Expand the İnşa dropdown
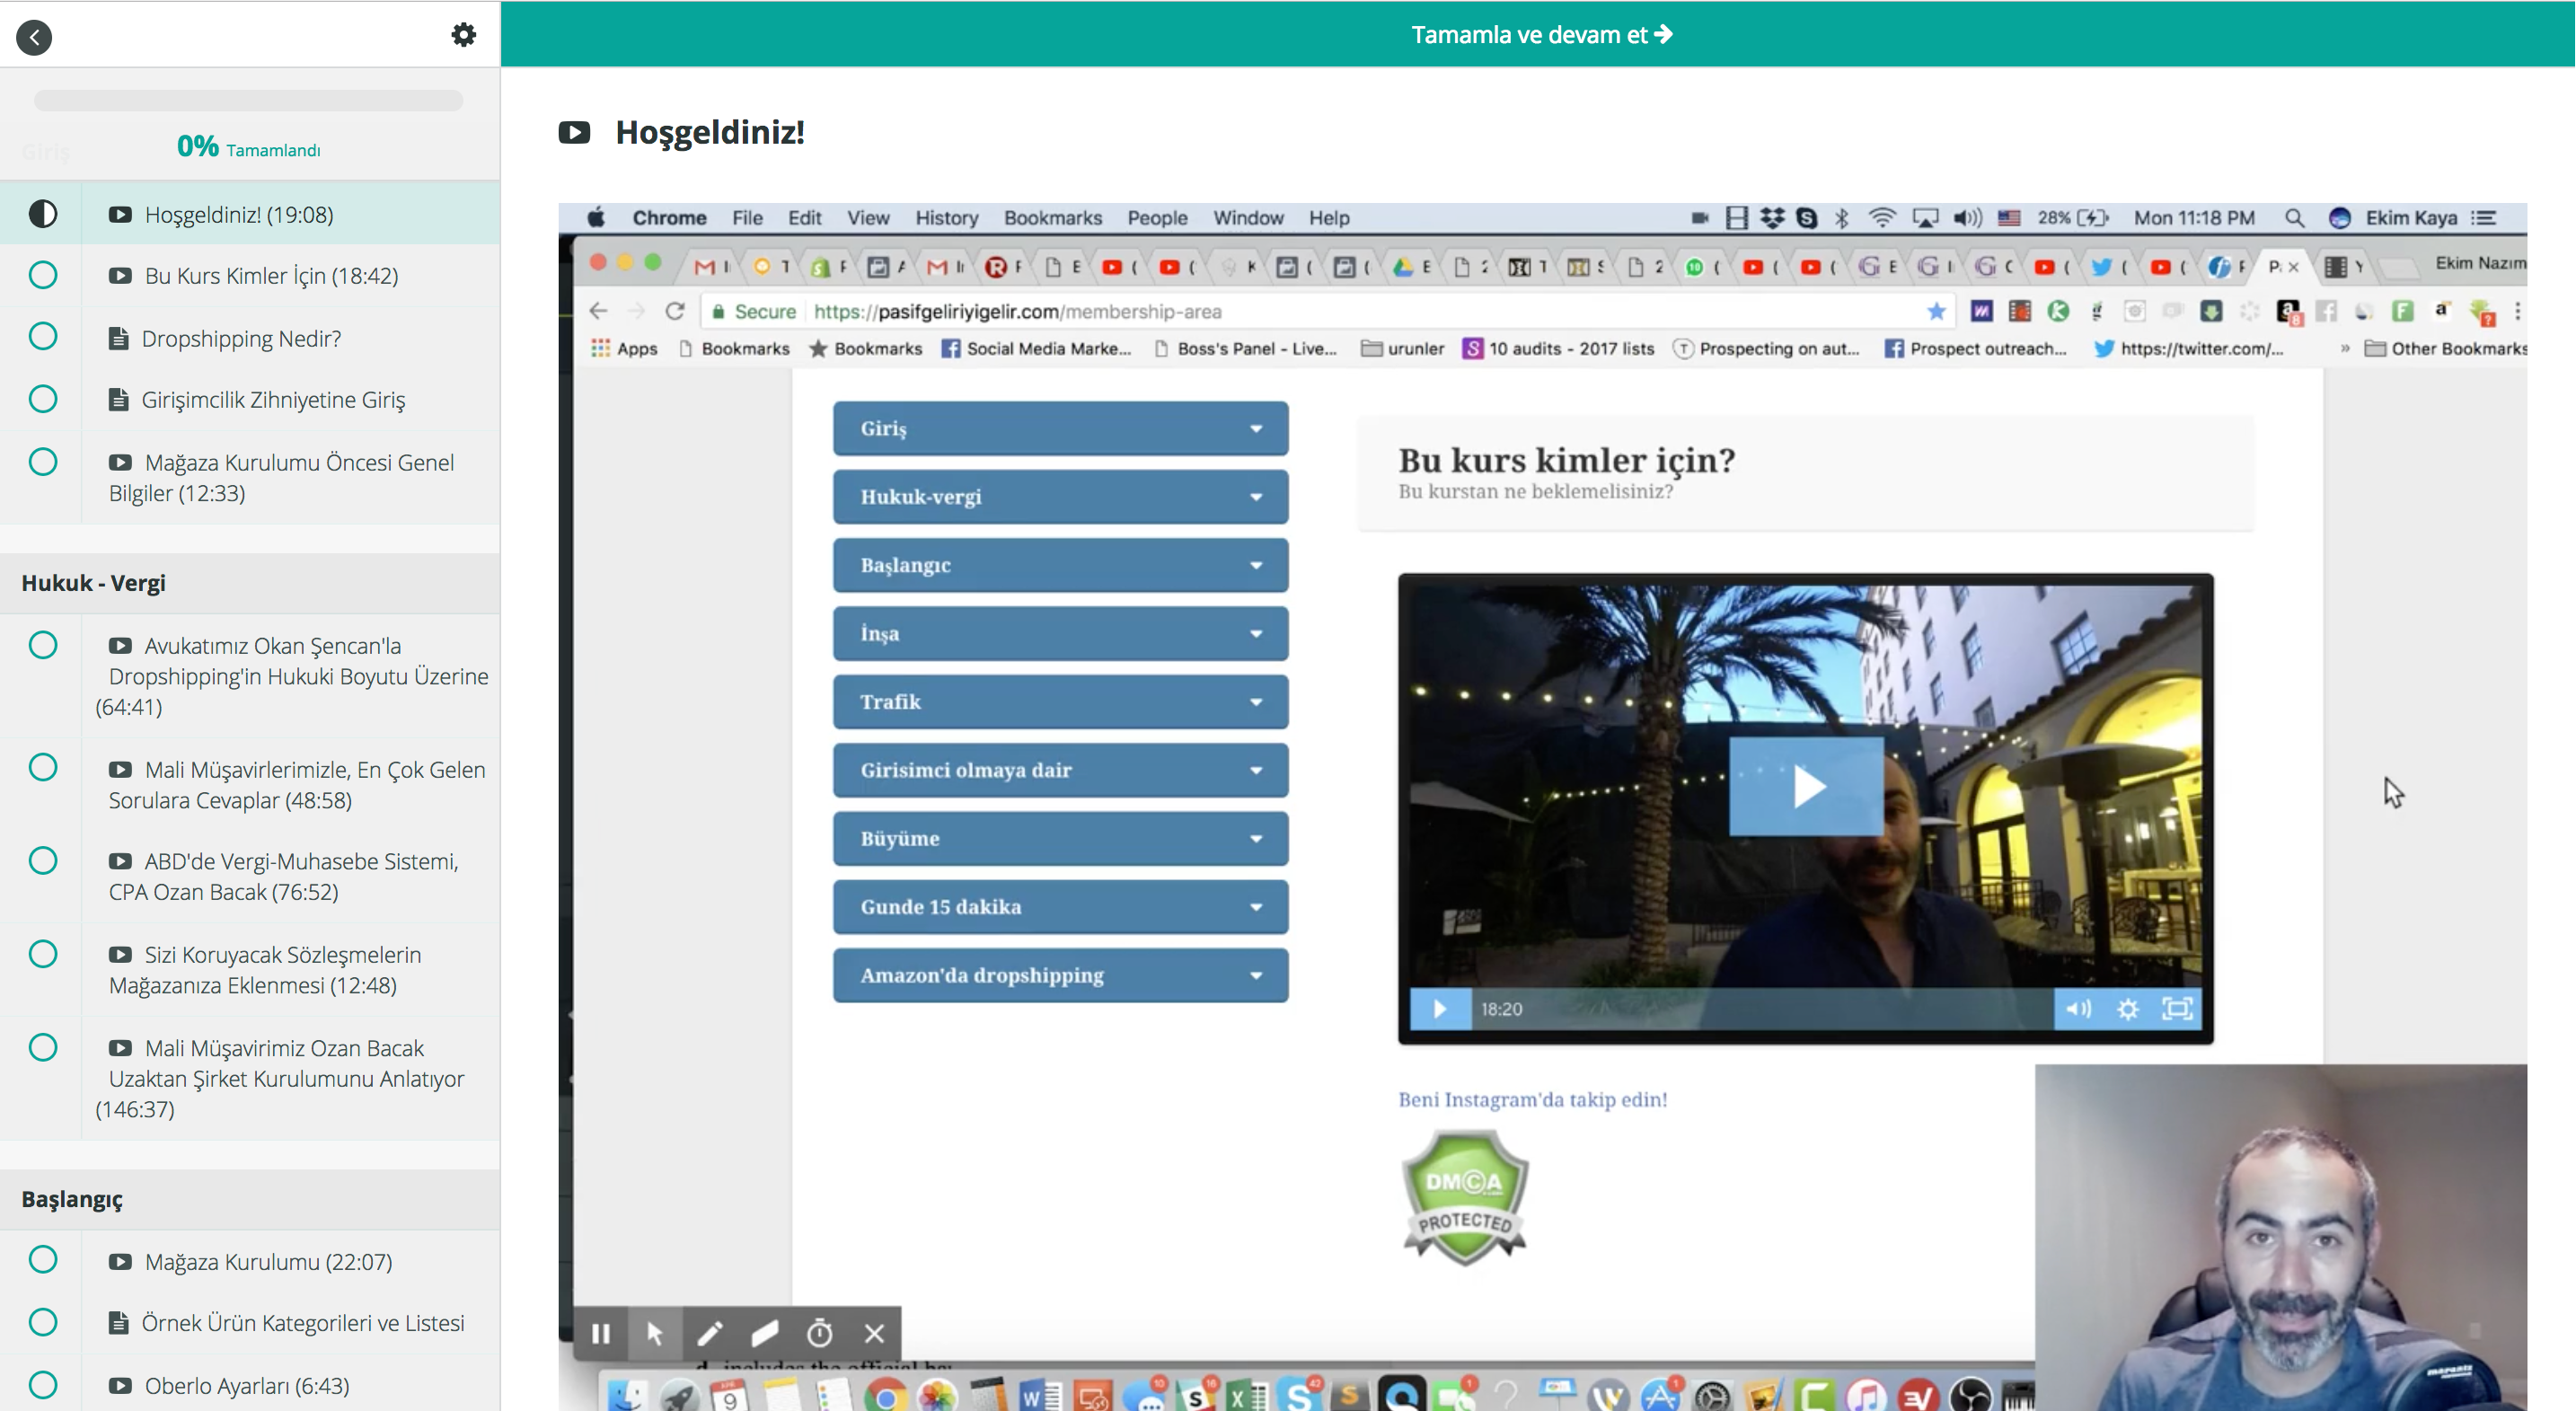The image size is (2576, 1411). 1060,633
